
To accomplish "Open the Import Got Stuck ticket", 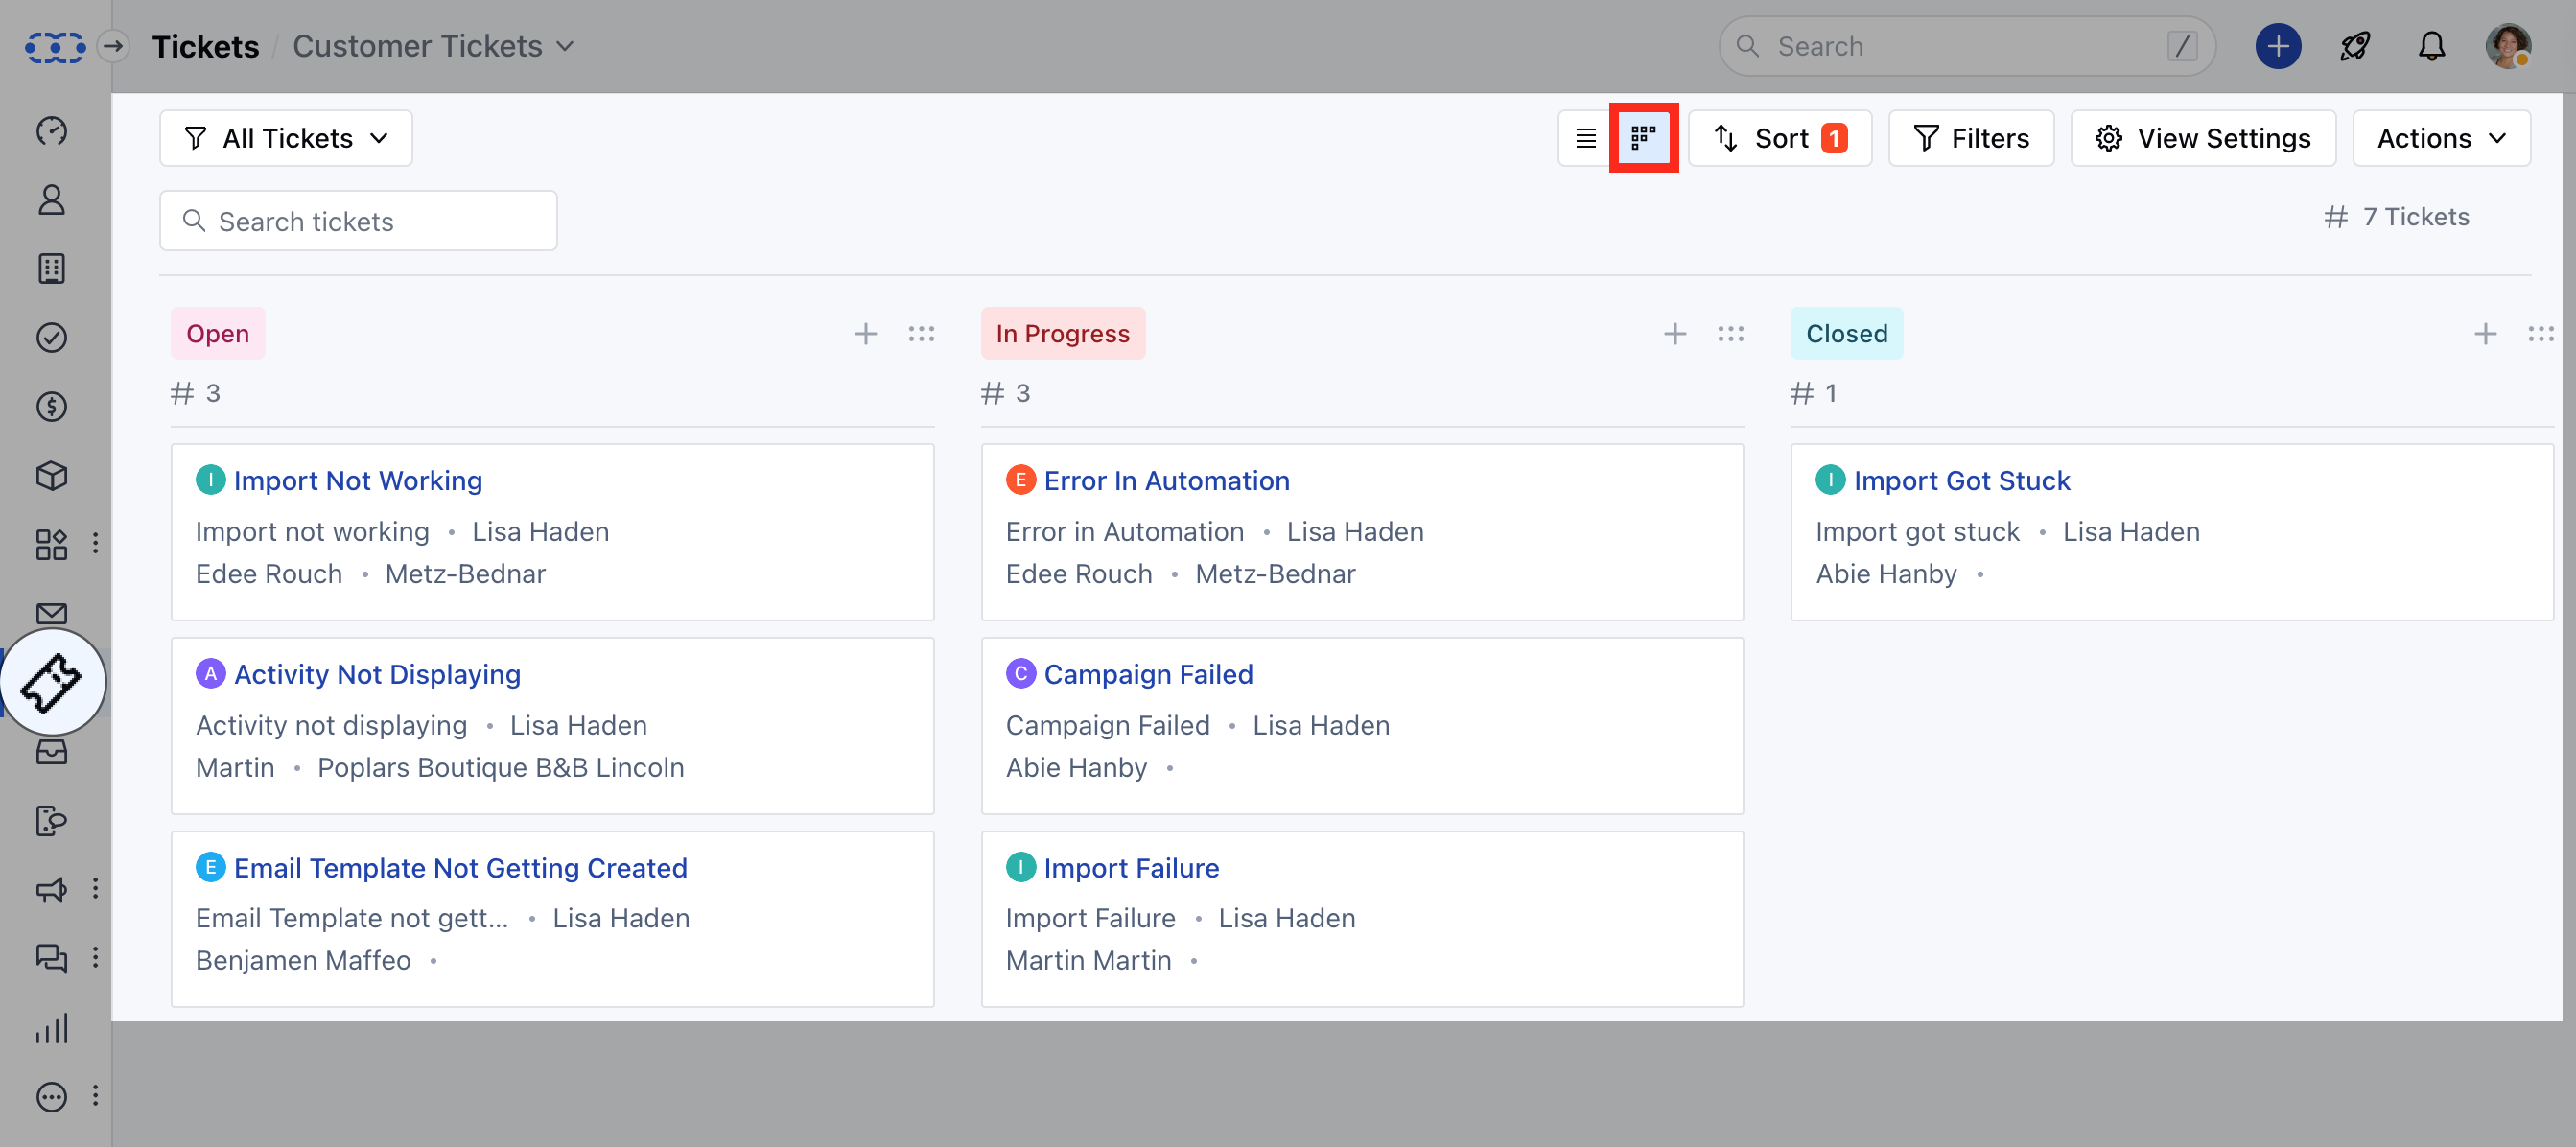I will point(1962,481).
